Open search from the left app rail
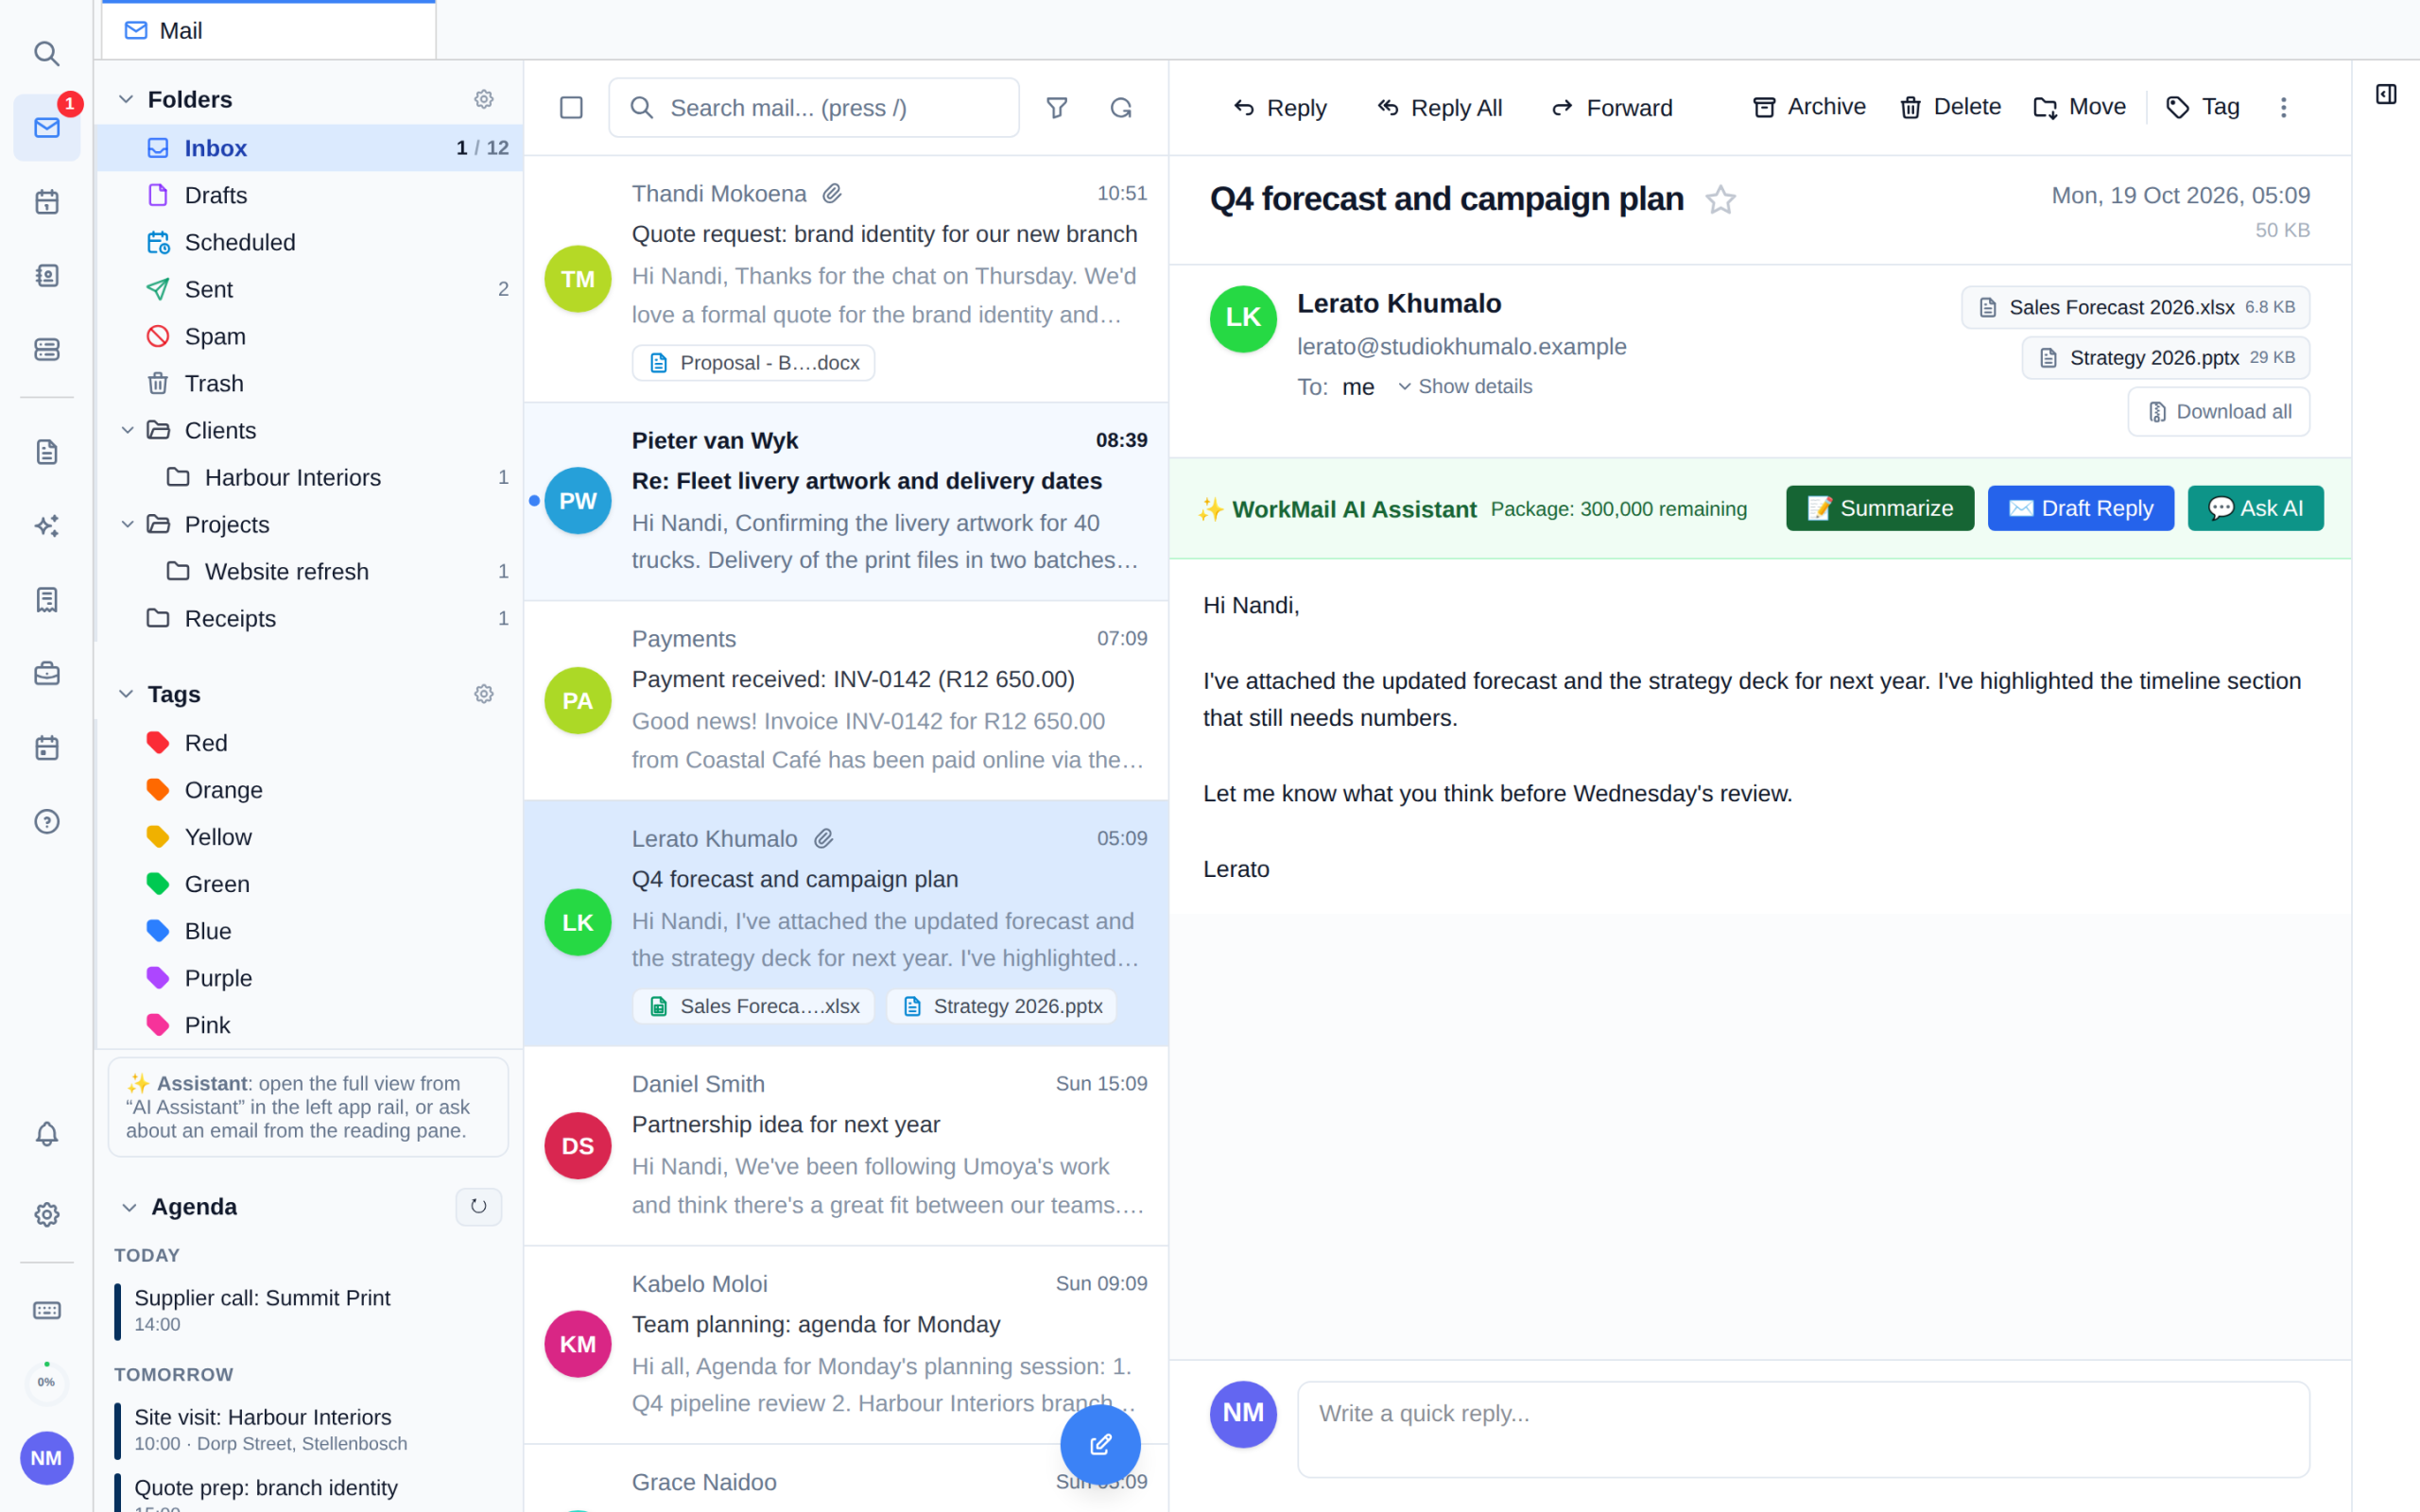The width and height of the screenshot is (2420, 1512). [46, 53]
